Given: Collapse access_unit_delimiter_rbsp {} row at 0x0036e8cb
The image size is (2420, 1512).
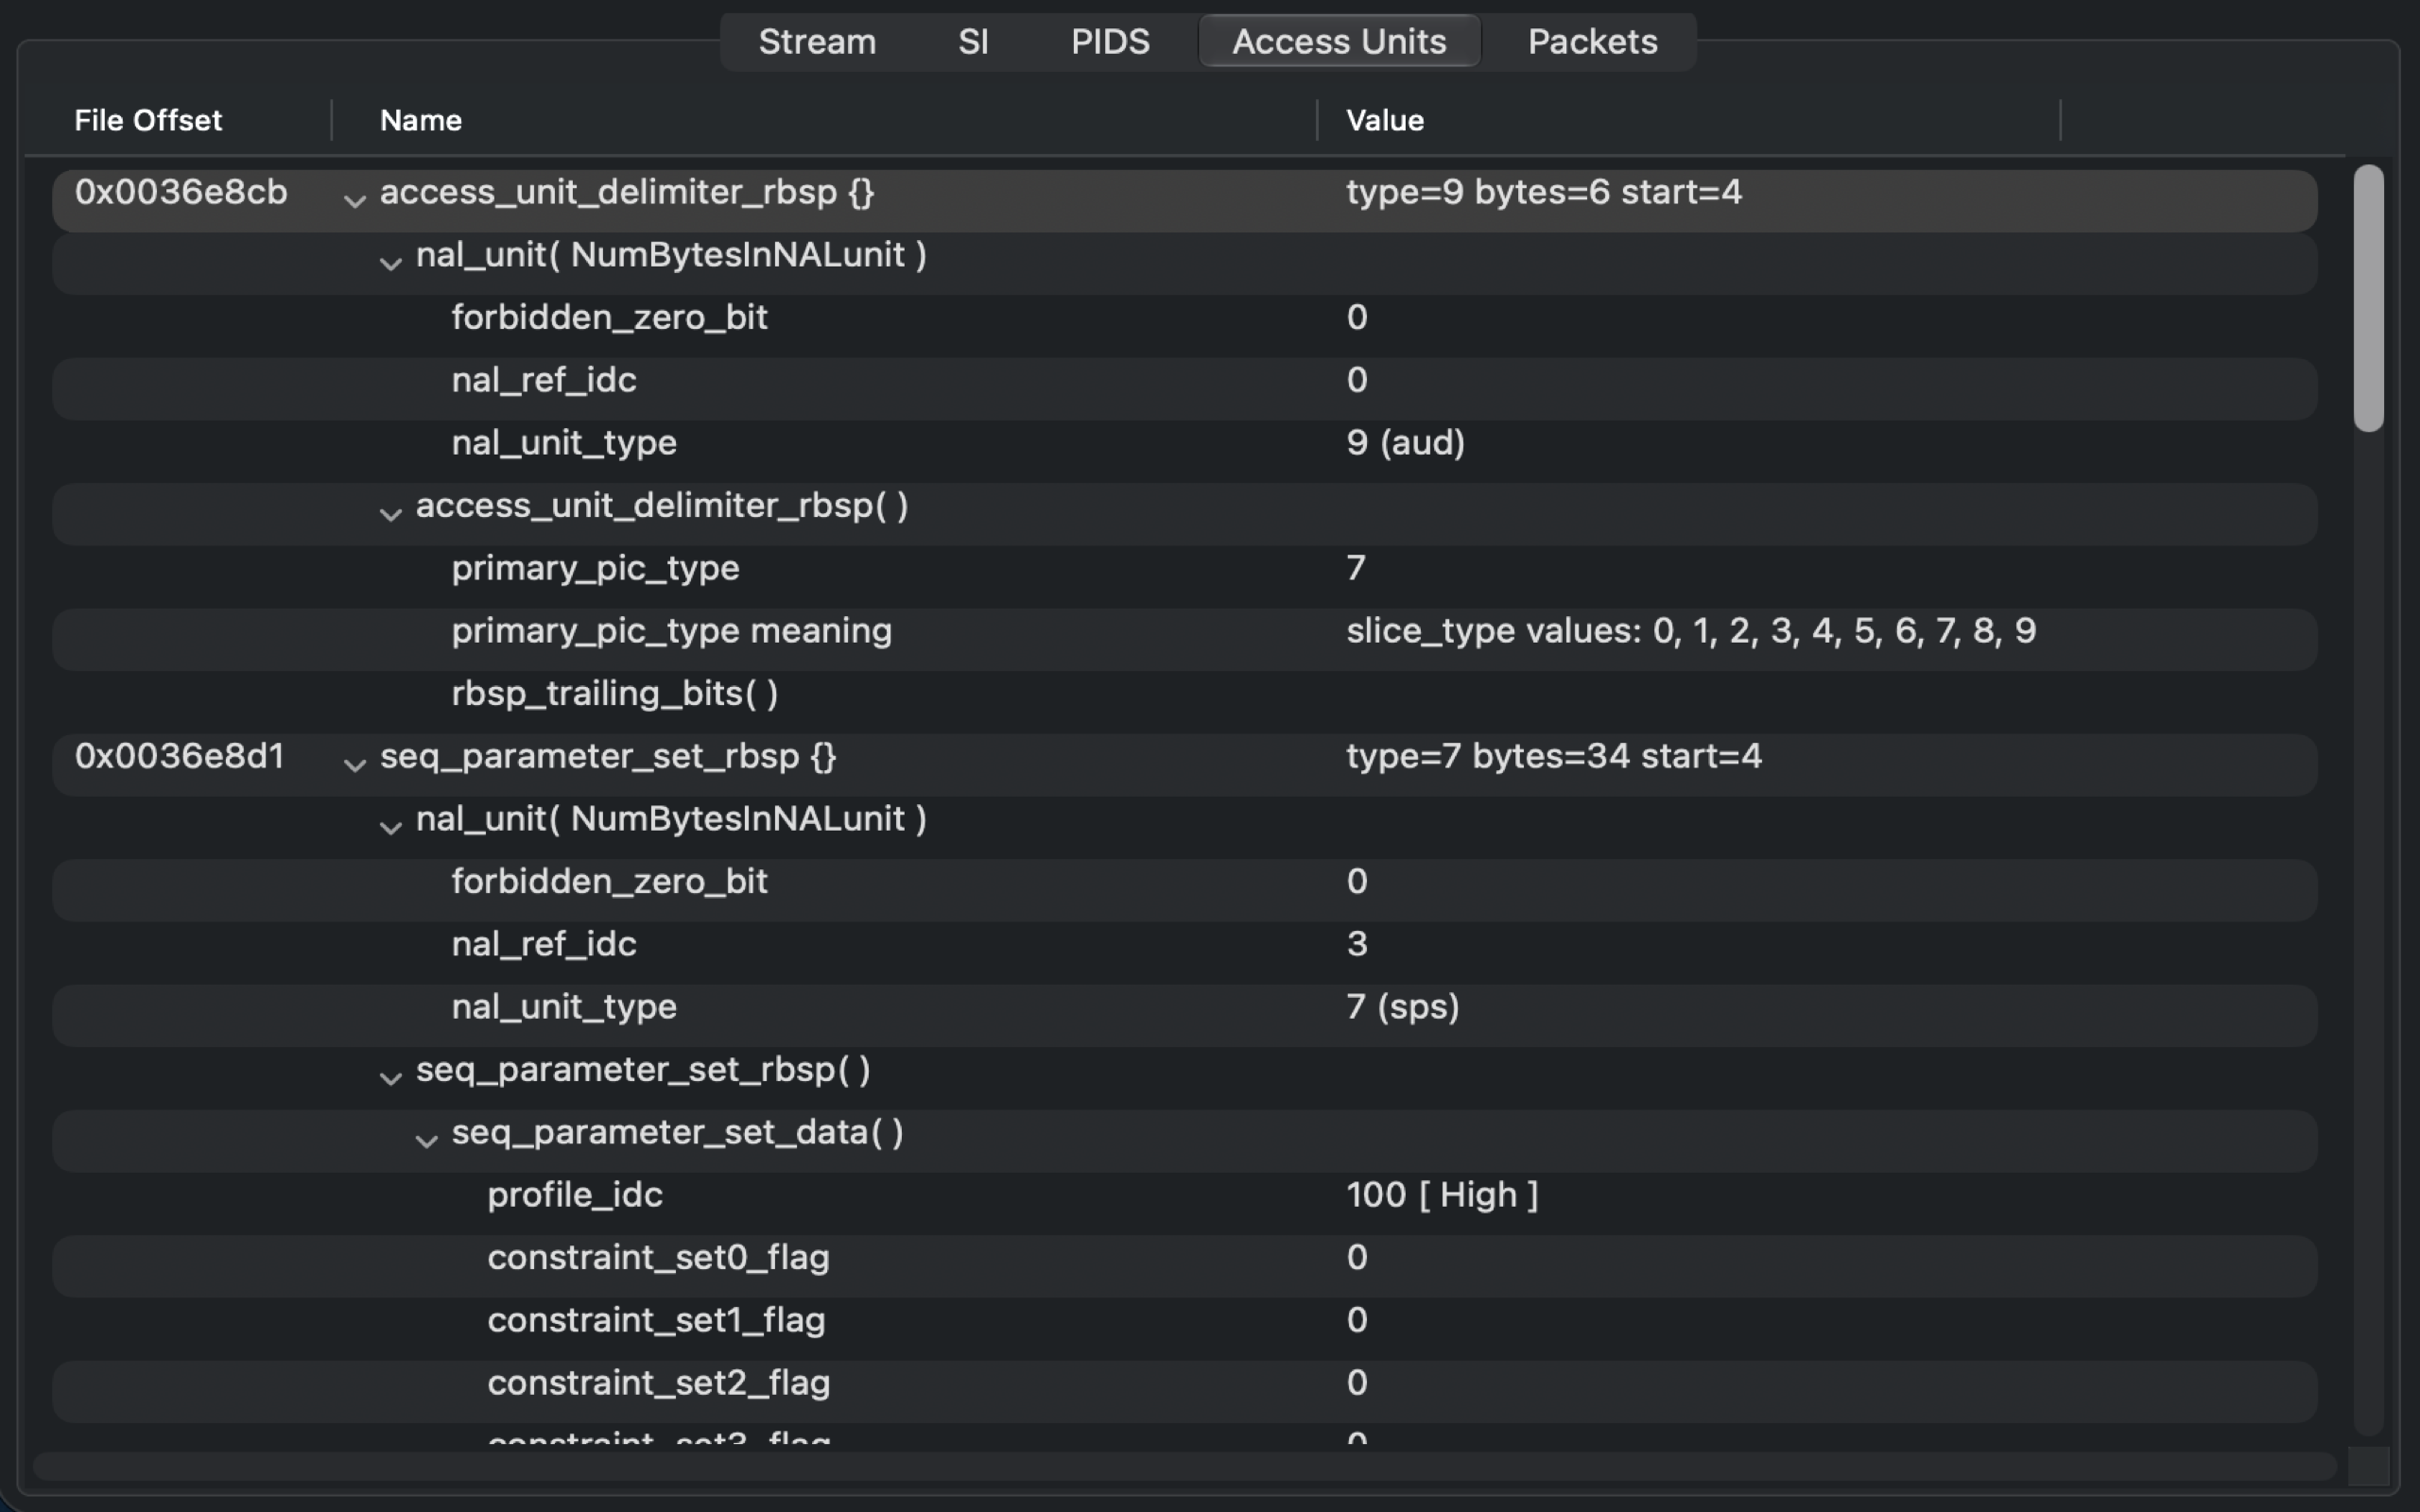Looking at the screenshot, I should (354, 201).
